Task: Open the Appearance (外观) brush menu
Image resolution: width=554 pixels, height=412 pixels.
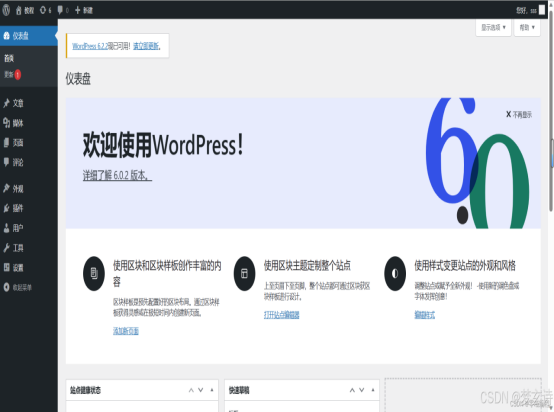Action: click(29, 189)
